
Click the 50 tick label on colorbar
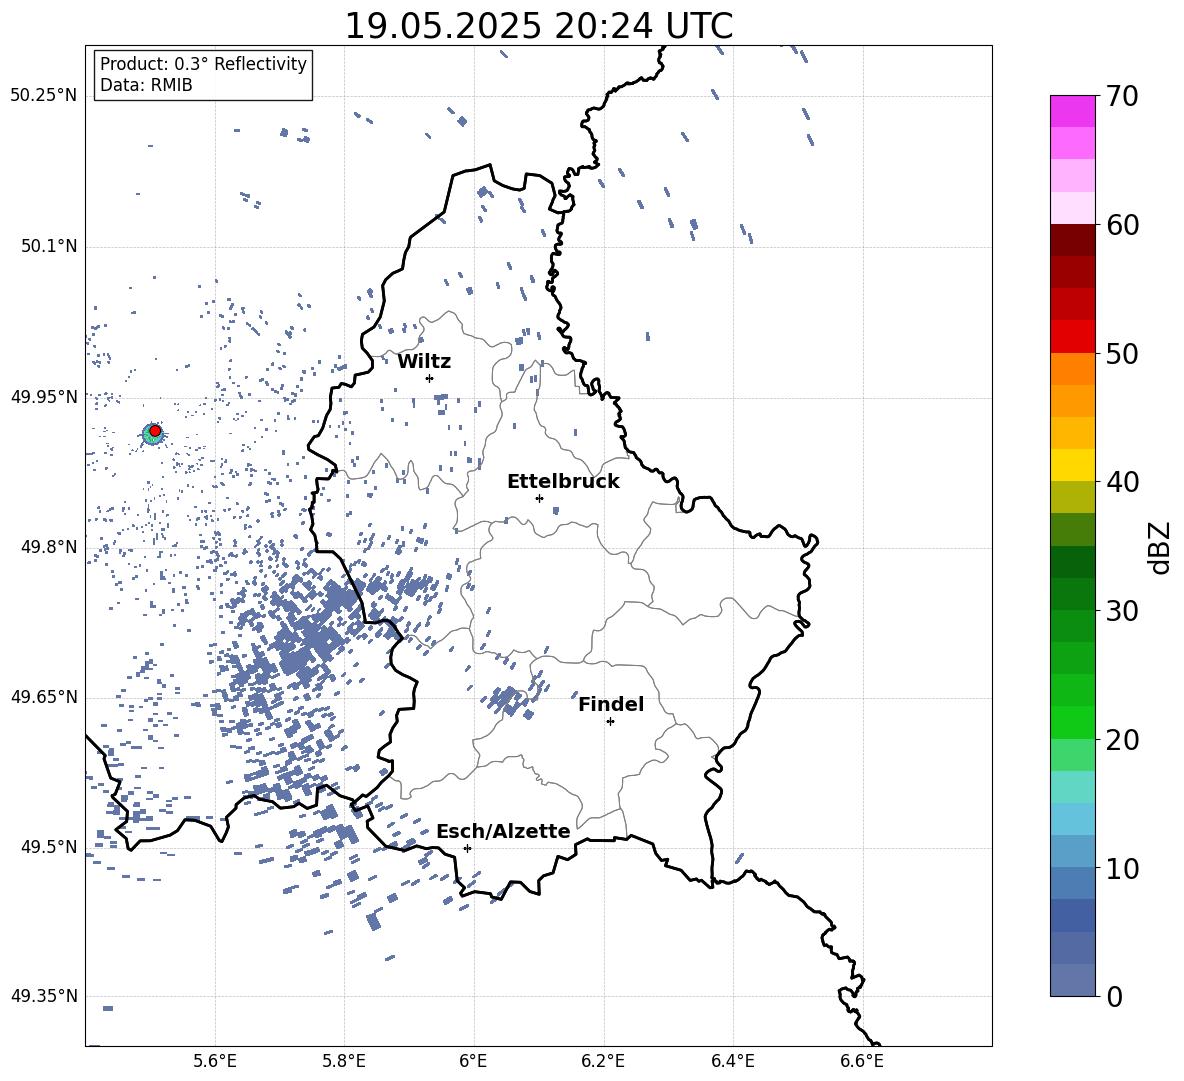[1122, 354]
